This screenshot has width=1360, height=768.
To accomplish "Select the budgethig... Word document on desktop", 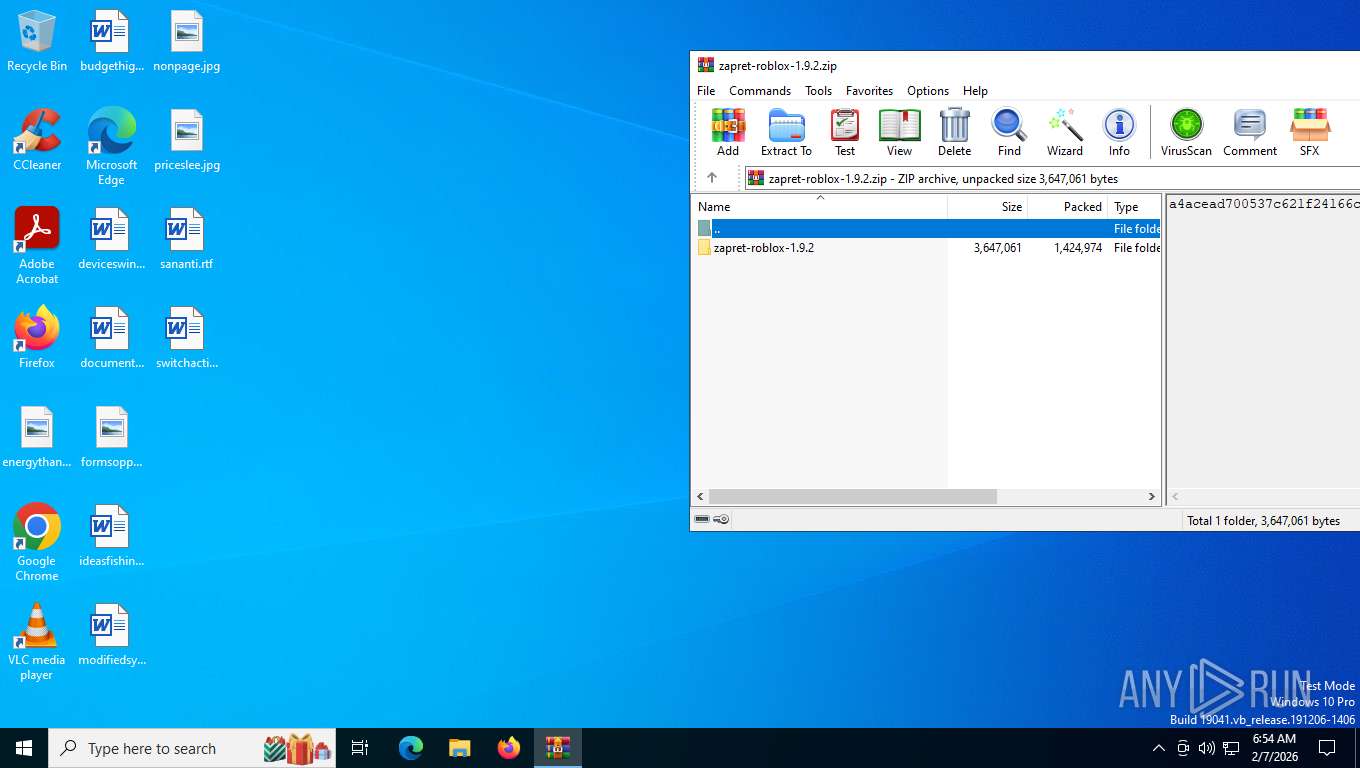I will (x=111, y=41).
